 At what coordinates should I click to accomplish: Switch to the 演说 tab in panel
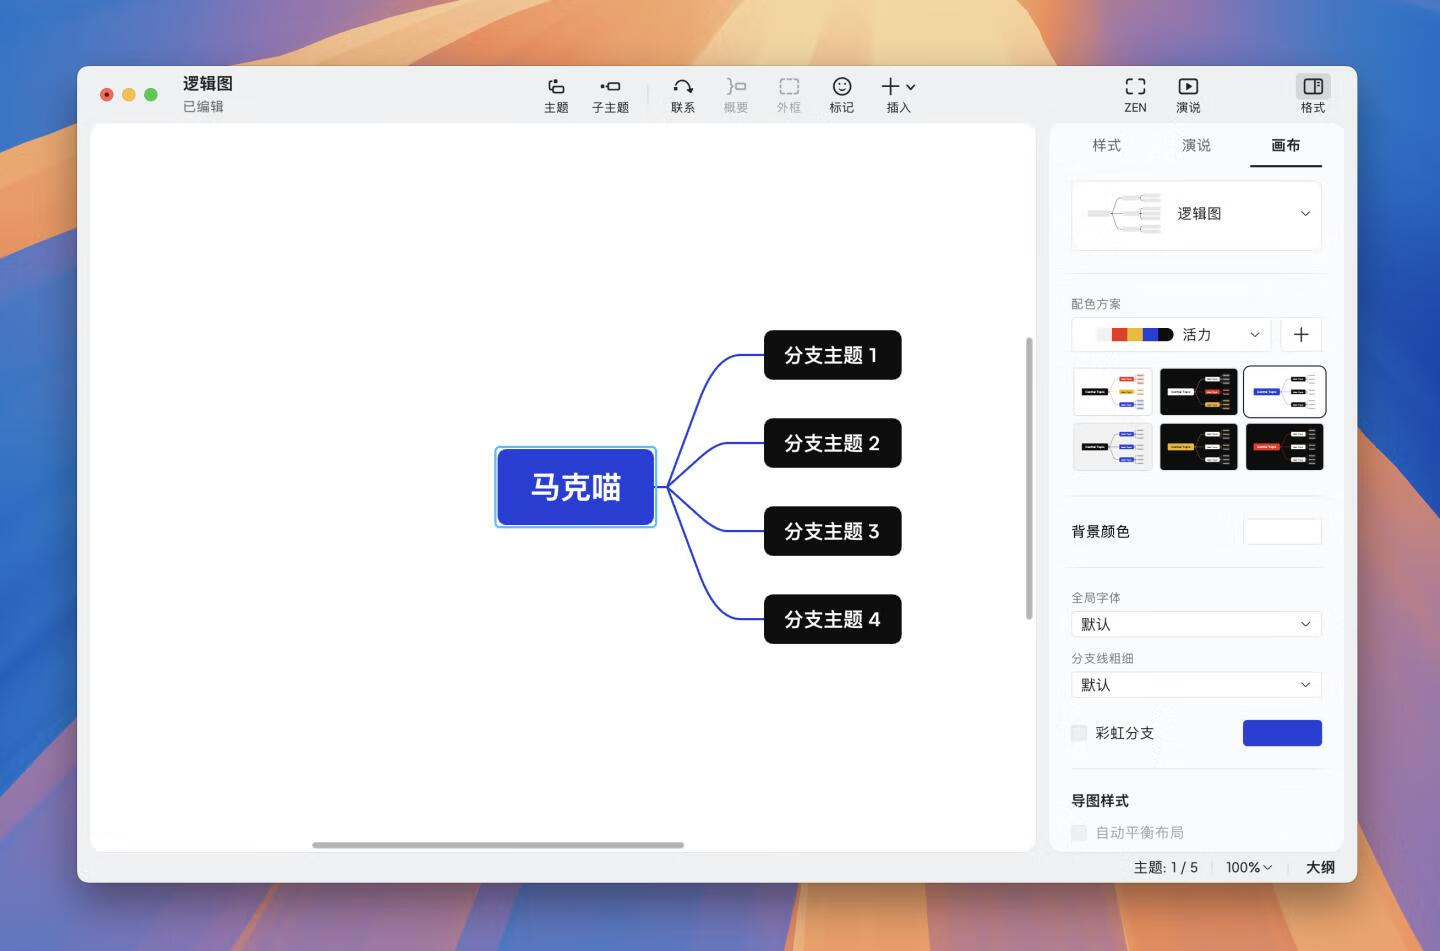(1196, 145)
